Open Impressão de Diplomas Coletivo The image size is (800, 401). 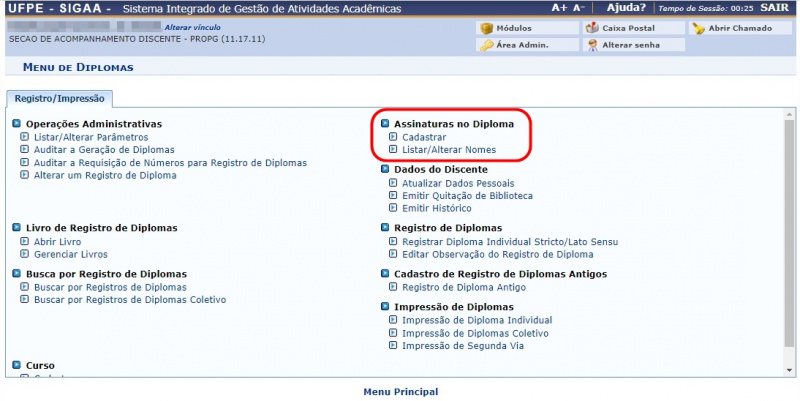[476, 333]
